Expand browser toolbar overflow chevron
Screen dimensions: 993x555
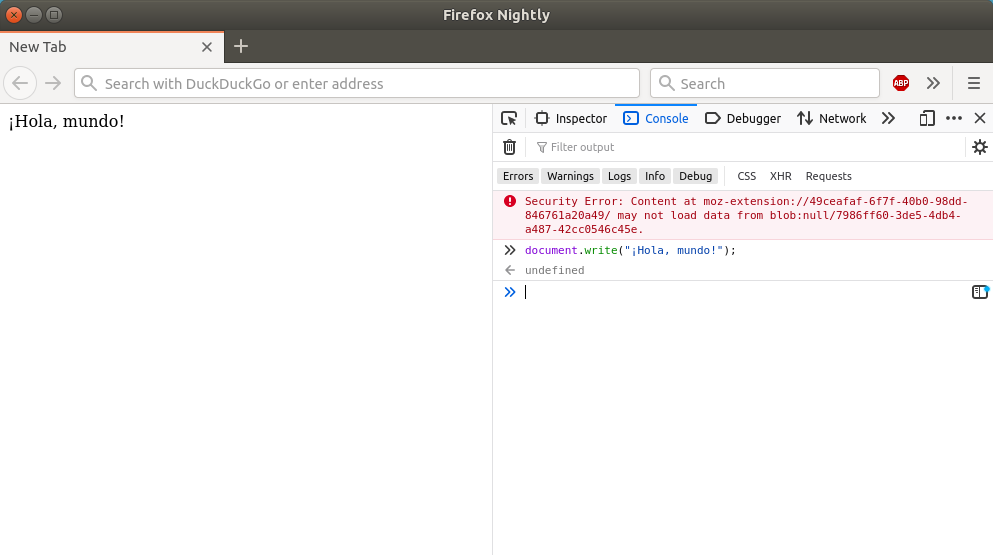[933, 83]
